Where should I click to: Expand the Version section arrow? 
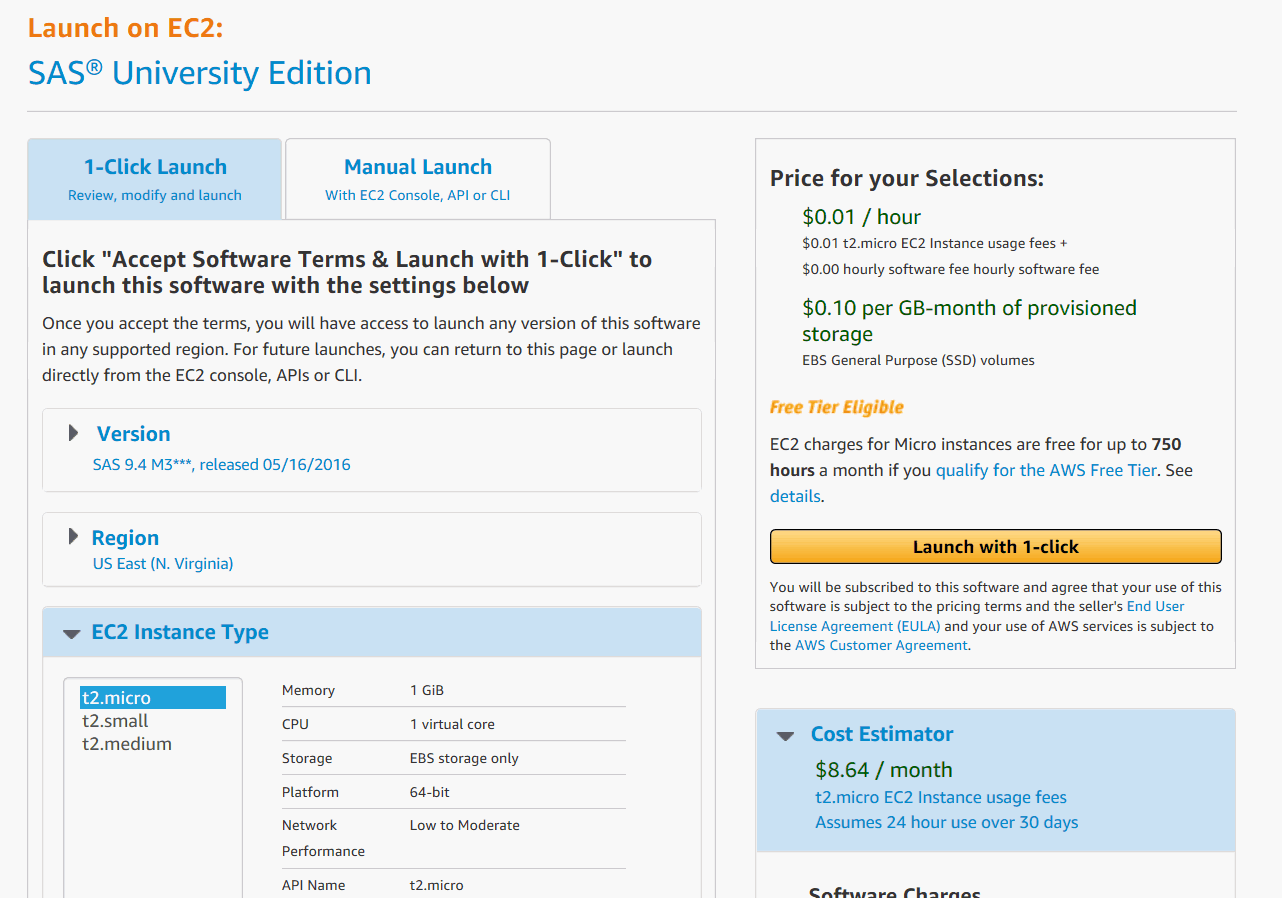[73, 433]
